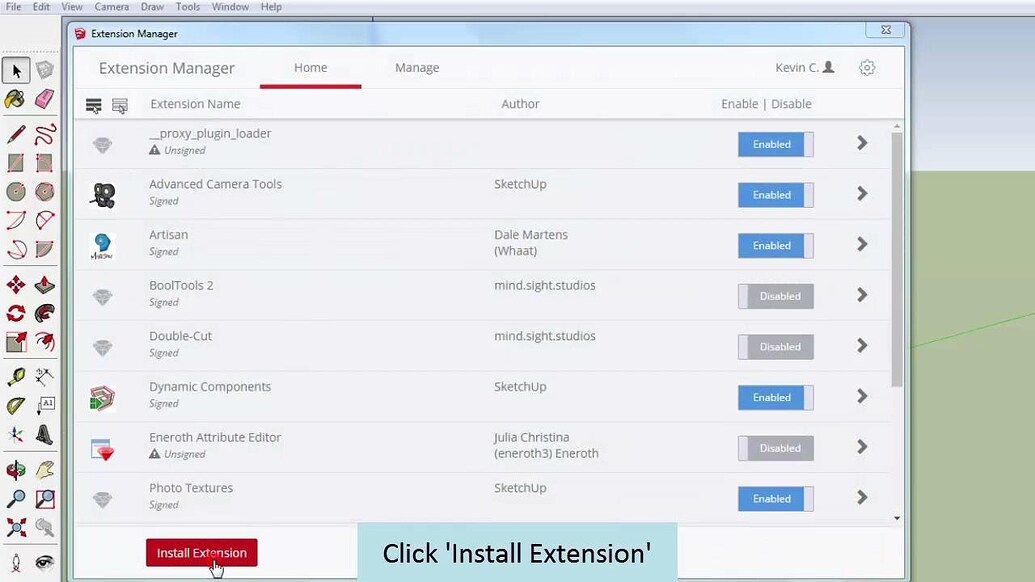Click the Advanced Camera Tools extension icon
The image size is (1035, 582).
click(x=104, y=193)
